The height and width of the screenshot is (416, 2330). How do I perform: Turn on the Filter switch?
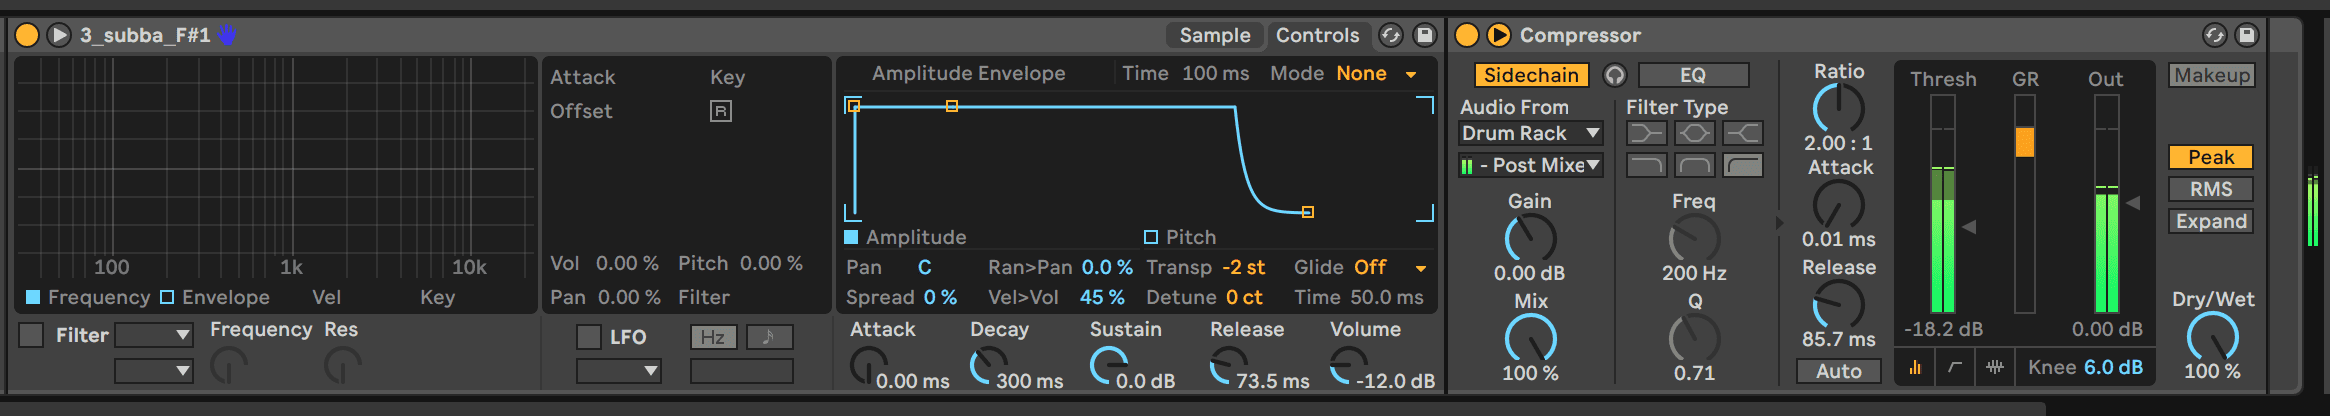32,335
